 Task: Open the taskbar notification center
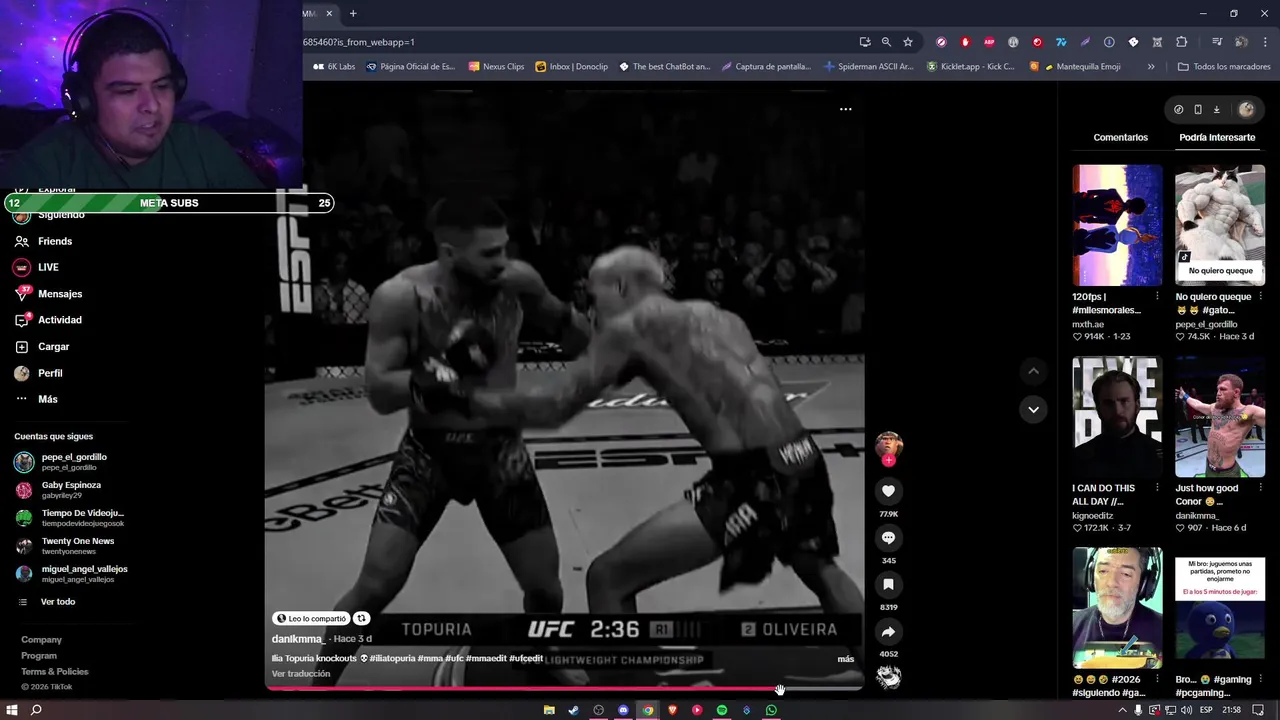click(x=1258, y=710)
